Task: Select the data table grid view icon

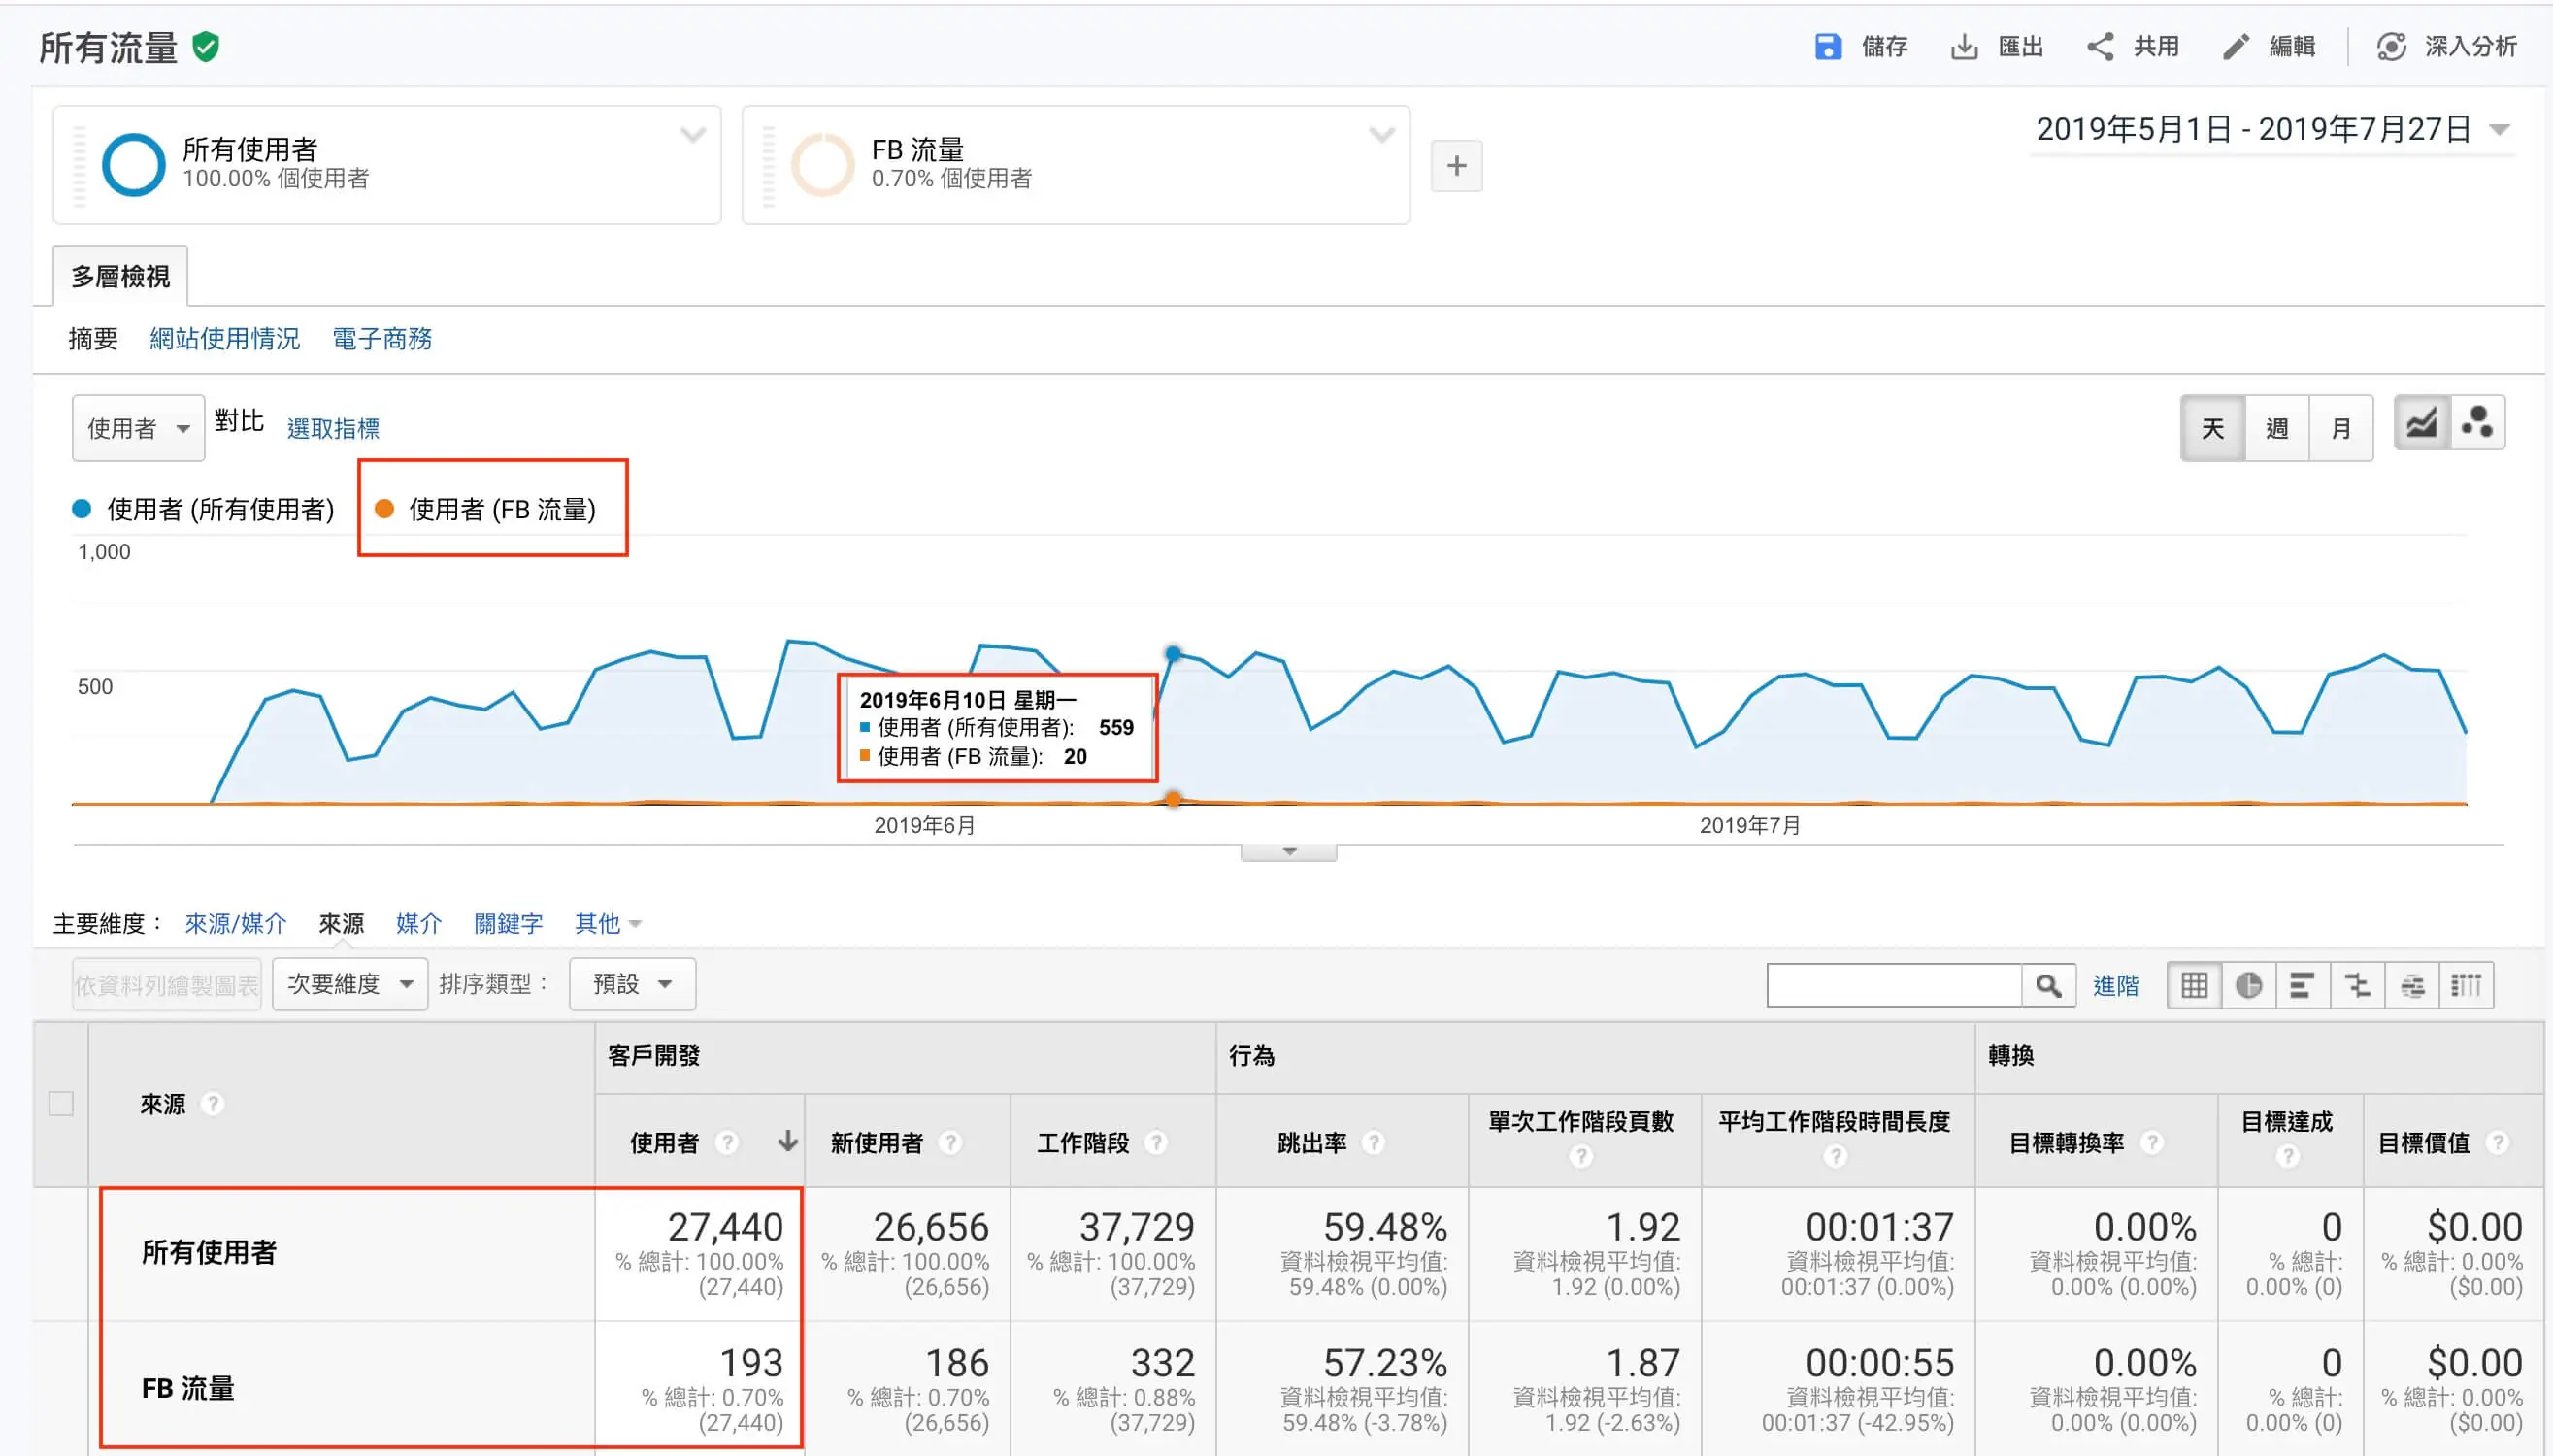Action: [x=2194, y=985]
